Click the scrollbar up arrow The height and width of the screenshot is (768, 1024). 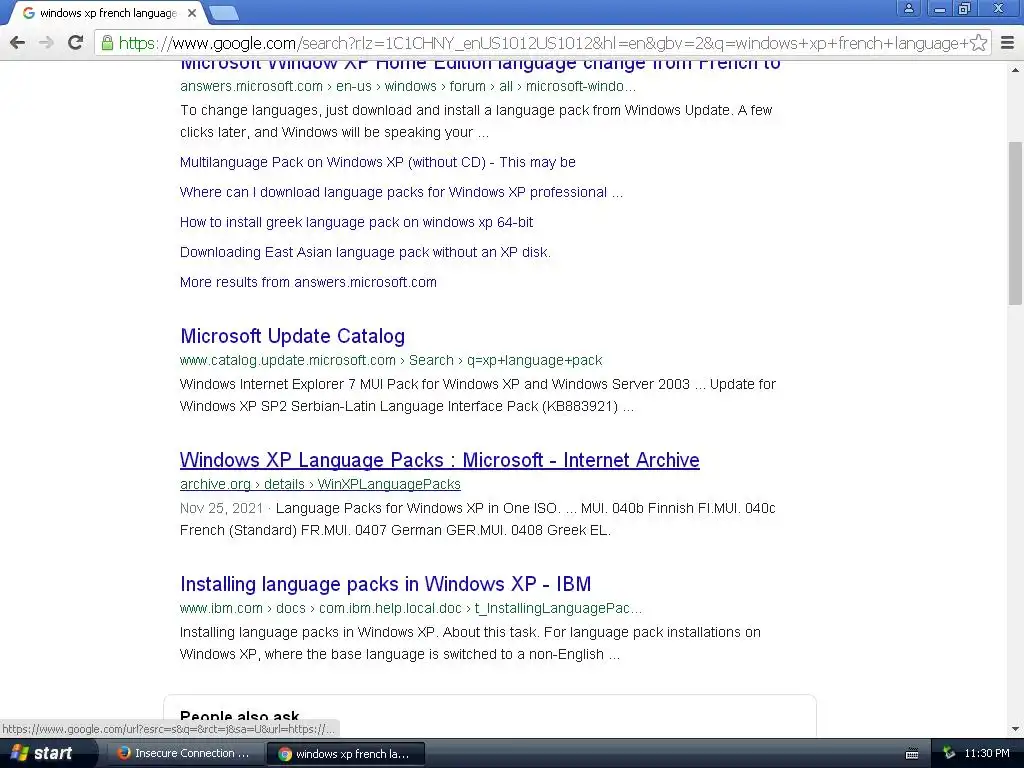pos(1015,70)
